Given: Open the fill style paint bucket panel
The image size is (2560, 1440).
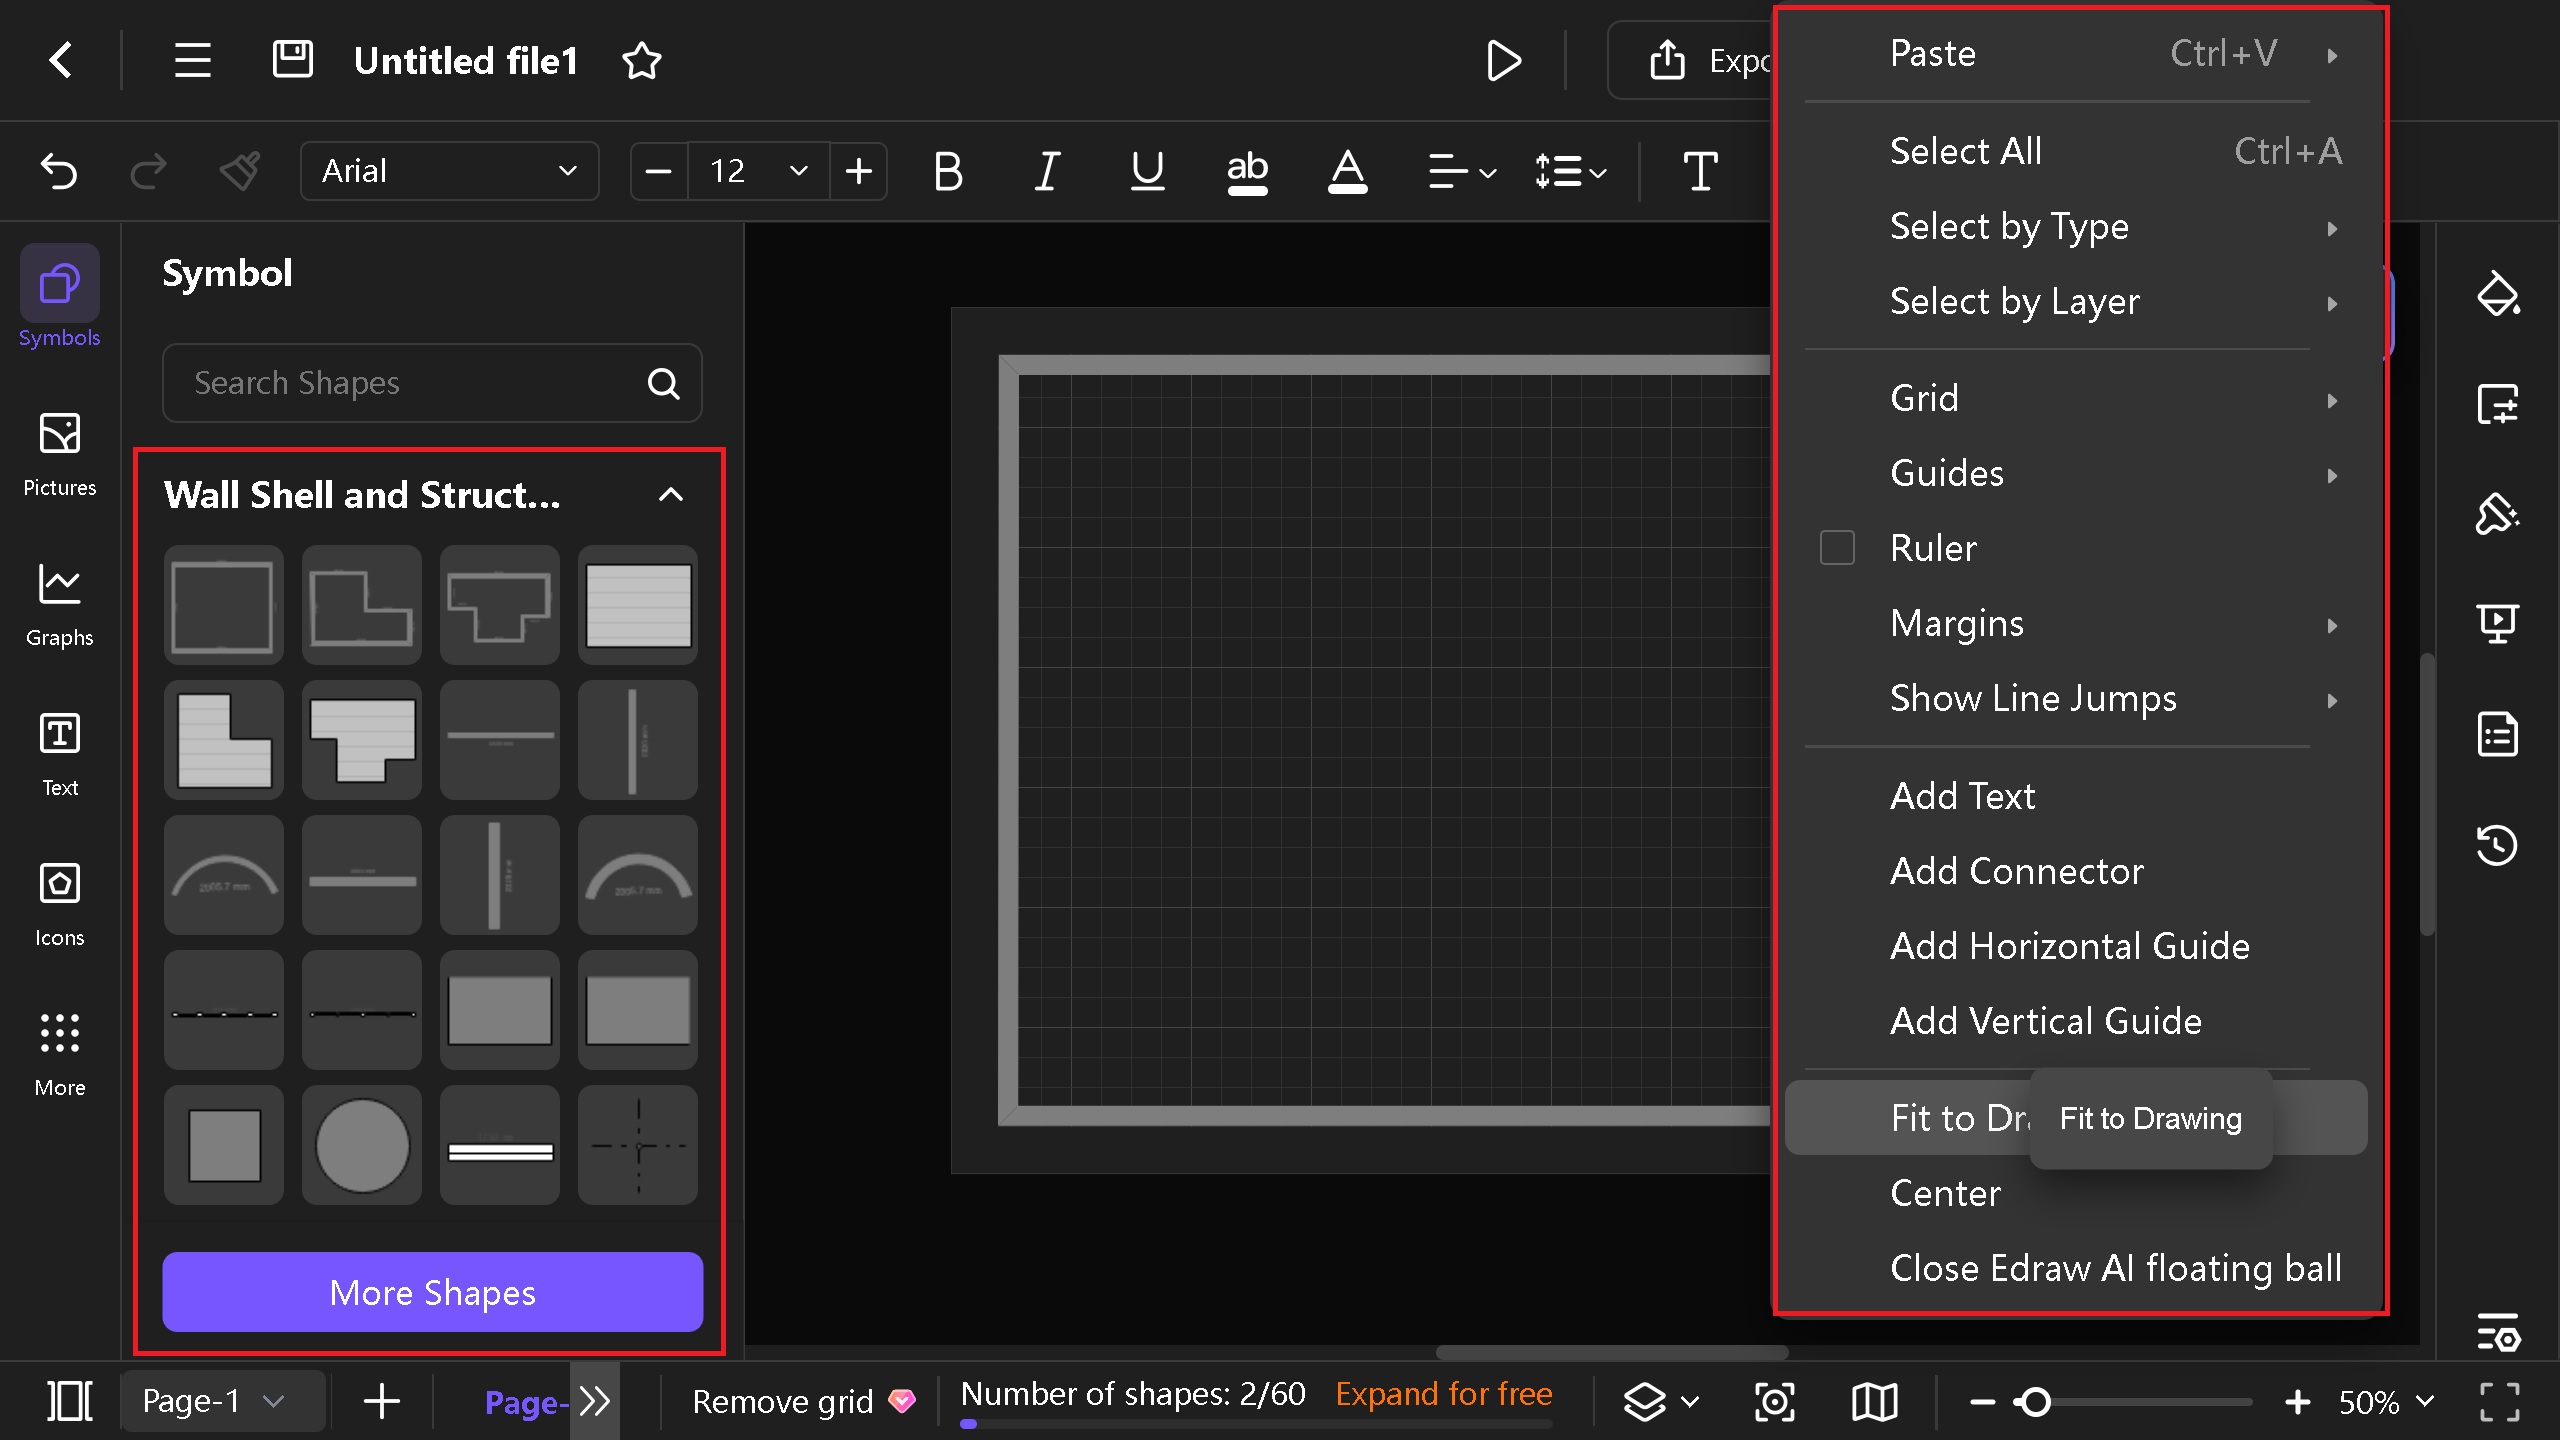Looking at the screenshot, I should coord(2497,293).
